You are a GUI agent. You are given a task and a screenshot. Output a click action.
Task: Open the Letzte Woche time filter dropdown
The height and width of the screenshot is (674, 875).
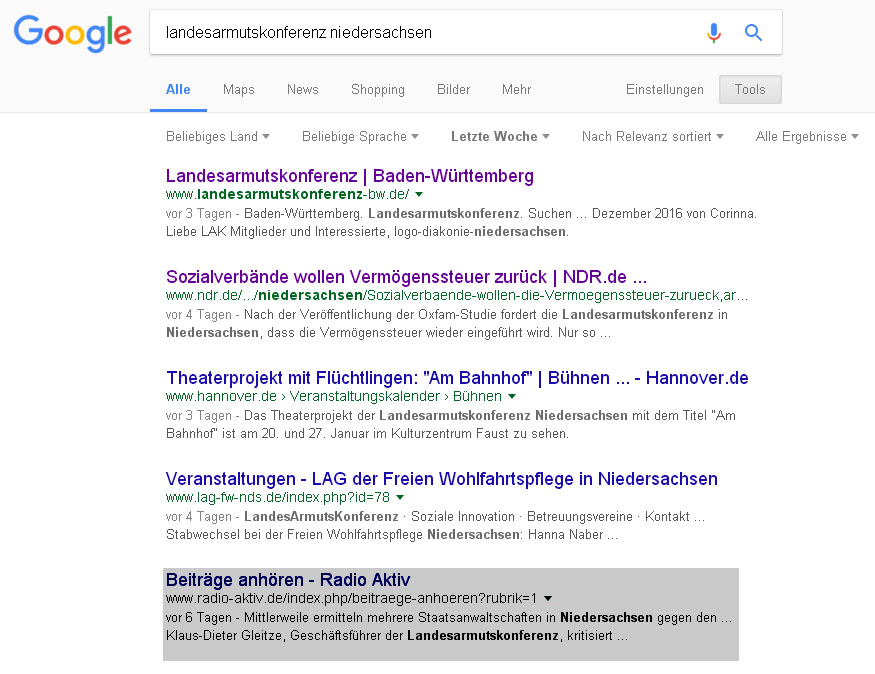click(500, 136)
